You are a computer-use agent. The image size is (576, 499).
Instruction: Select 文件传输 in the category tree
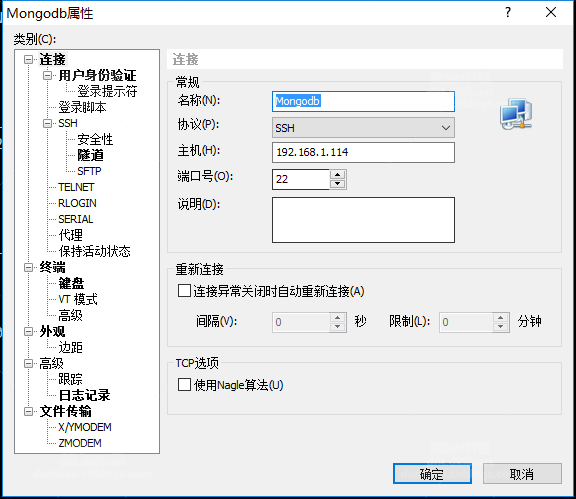pos(65,412)
